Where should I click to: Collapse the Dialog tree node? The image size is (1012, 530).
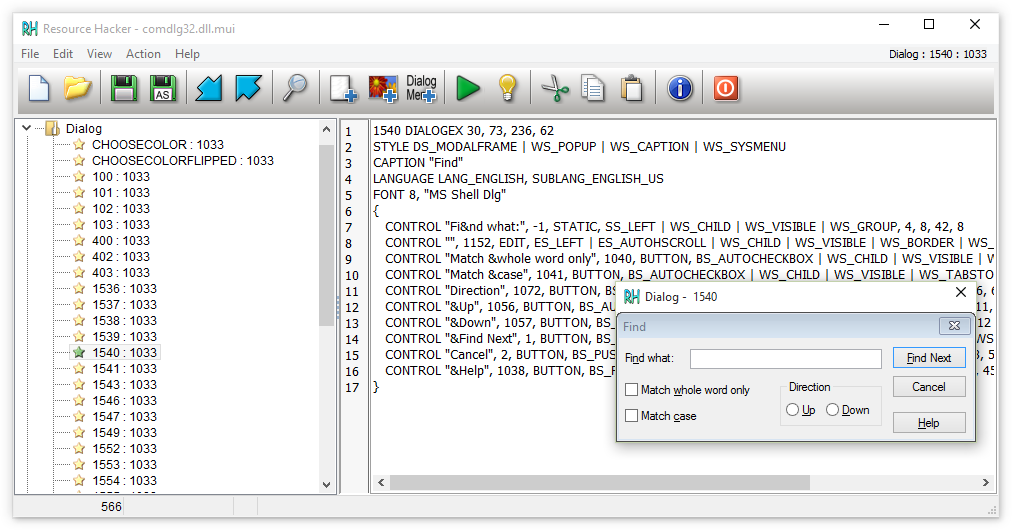[x=26, y=128]
